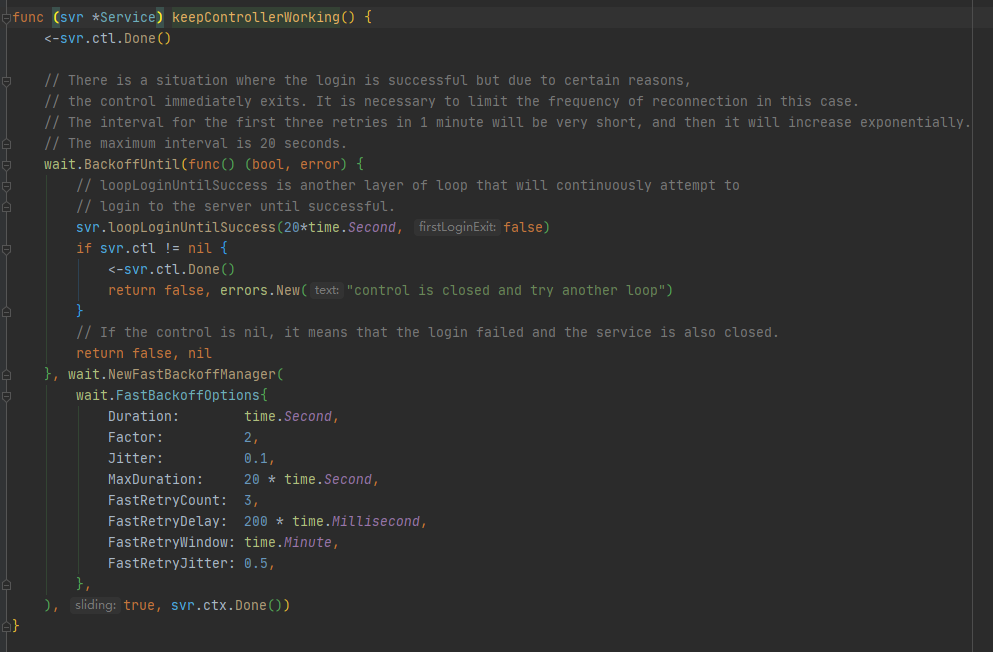The image size is (993, 652).
Task: Click the 'text:' parameter hint in errors.New
Action: pos(326,291)
